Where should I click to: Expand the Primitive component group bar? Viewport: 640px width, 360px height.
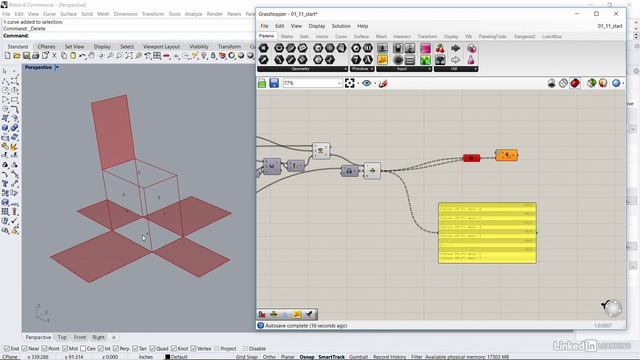[362, 69]
